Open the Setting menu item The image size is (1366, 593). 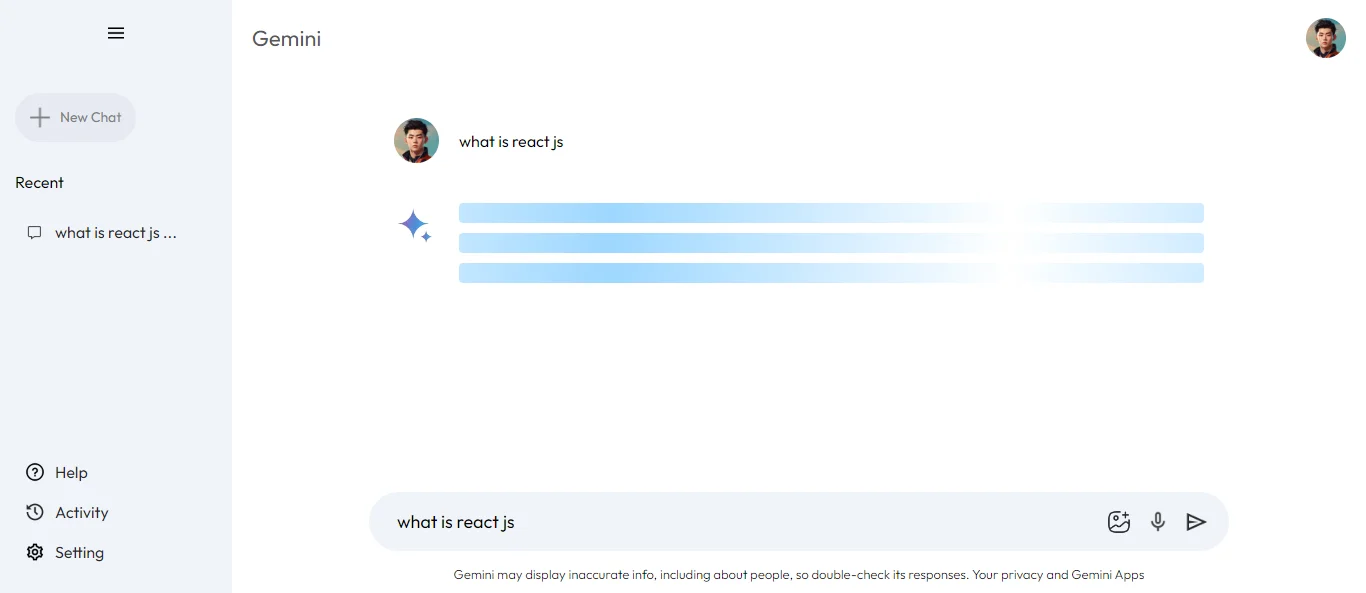click(x=79, y=553)
